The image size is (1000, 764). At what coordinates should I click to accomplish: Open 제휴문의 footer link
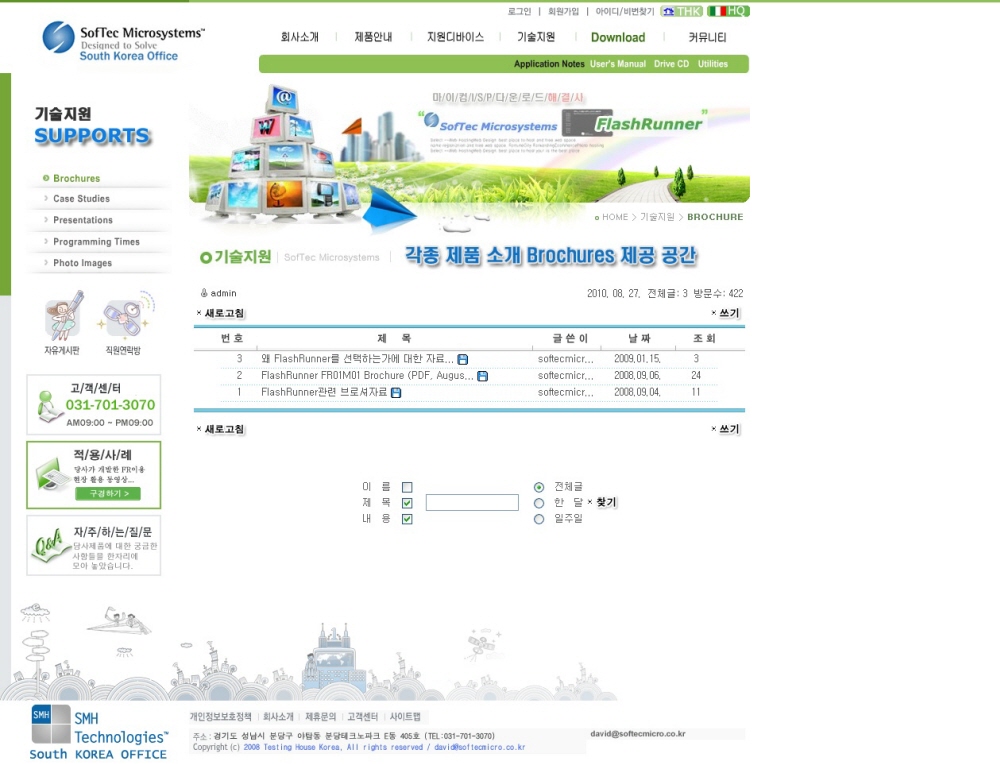point(320,717)
